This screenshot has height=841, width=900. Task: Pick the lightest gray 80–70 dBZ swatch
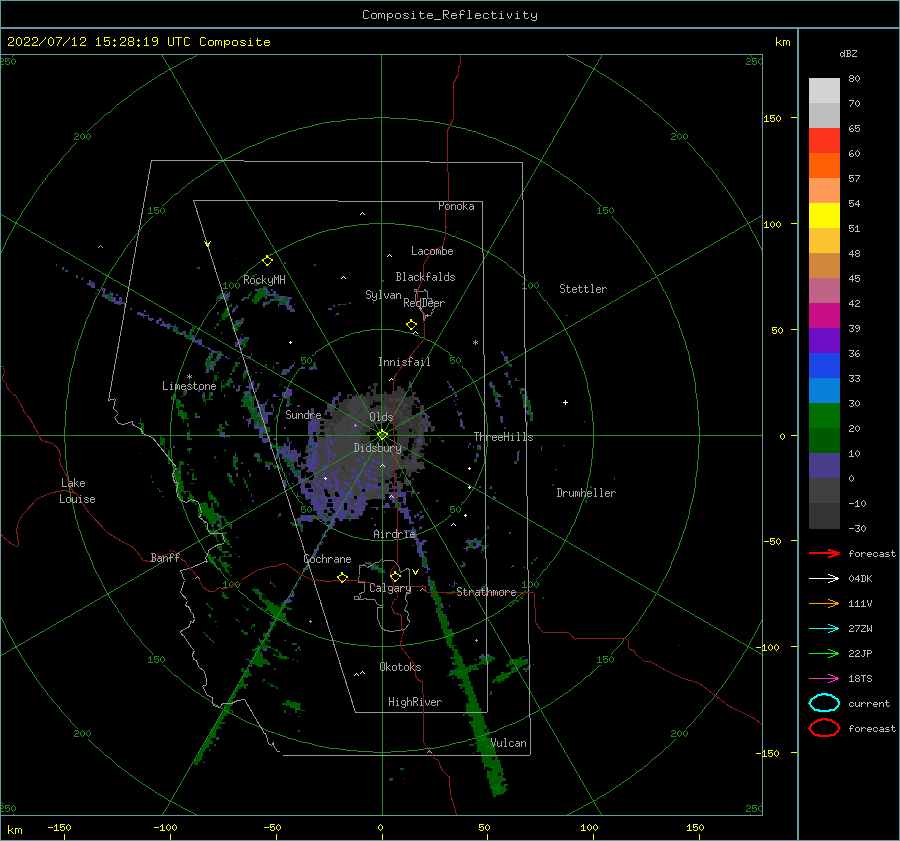click(824, 91)
